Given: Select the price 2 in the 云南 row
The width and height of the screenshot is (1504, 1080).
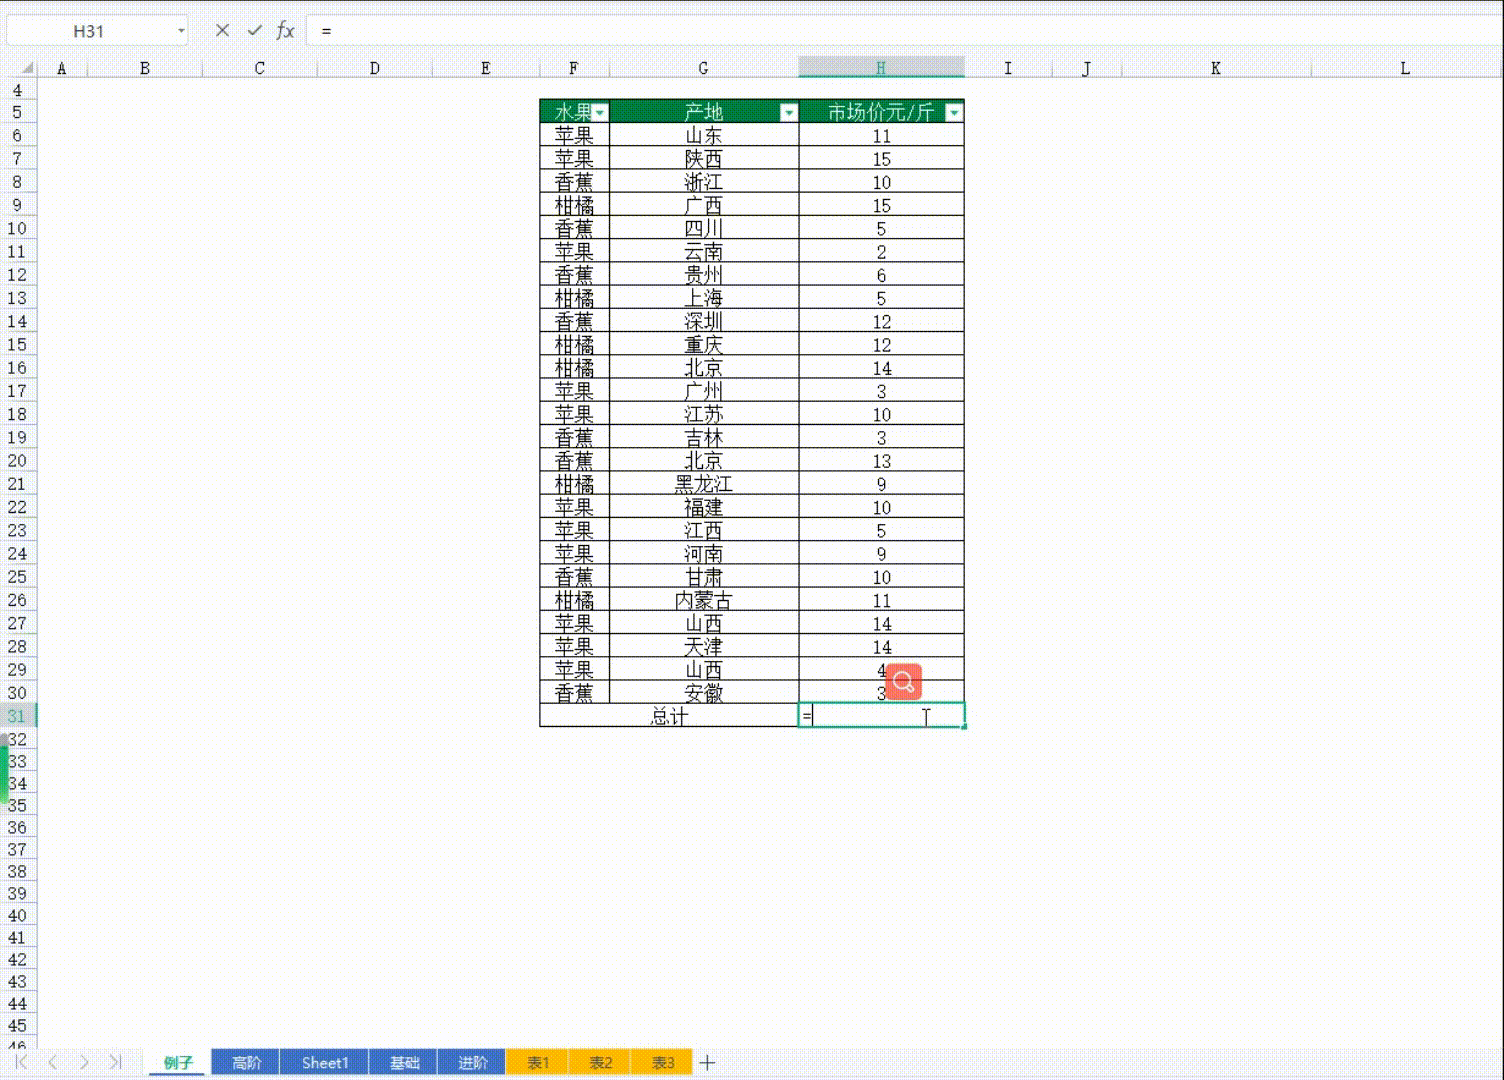Looking at the screenshot, I should (881, 251).
